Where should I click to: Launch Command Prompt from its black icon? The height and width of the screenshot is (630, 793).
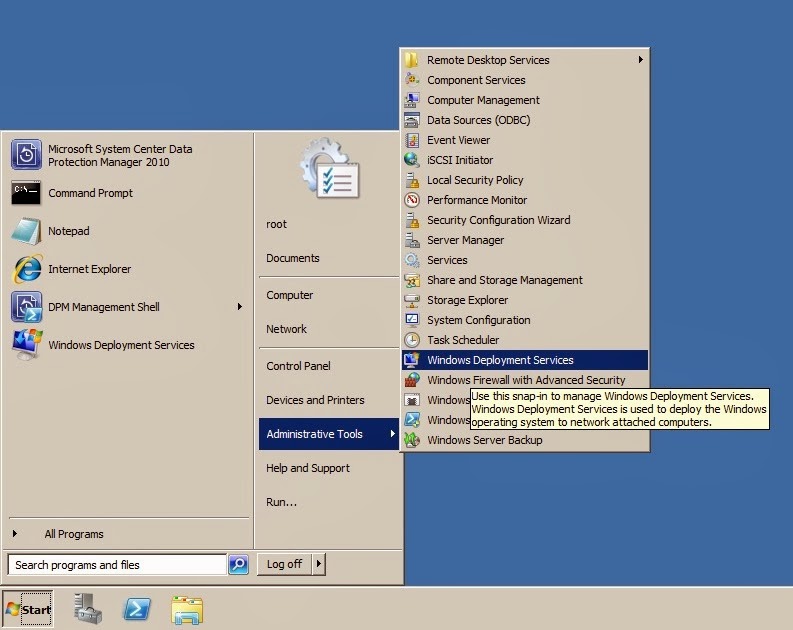pyautogui.click(x=26, y=193)
